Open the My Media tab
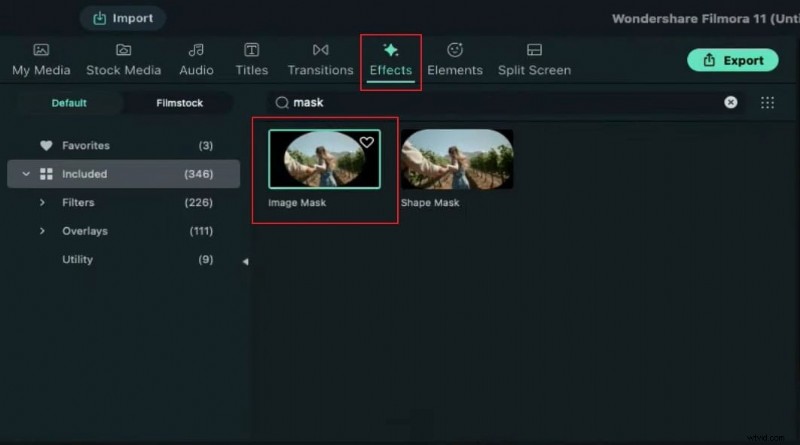Viewport: 800px width, 445px height. tap(41, 60)
